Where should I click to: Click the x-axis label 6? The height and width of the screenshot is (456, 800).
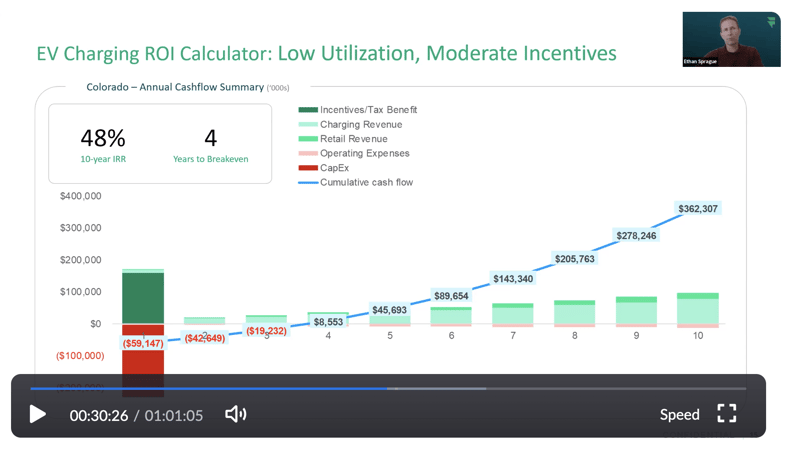click(x=452, y=336)
